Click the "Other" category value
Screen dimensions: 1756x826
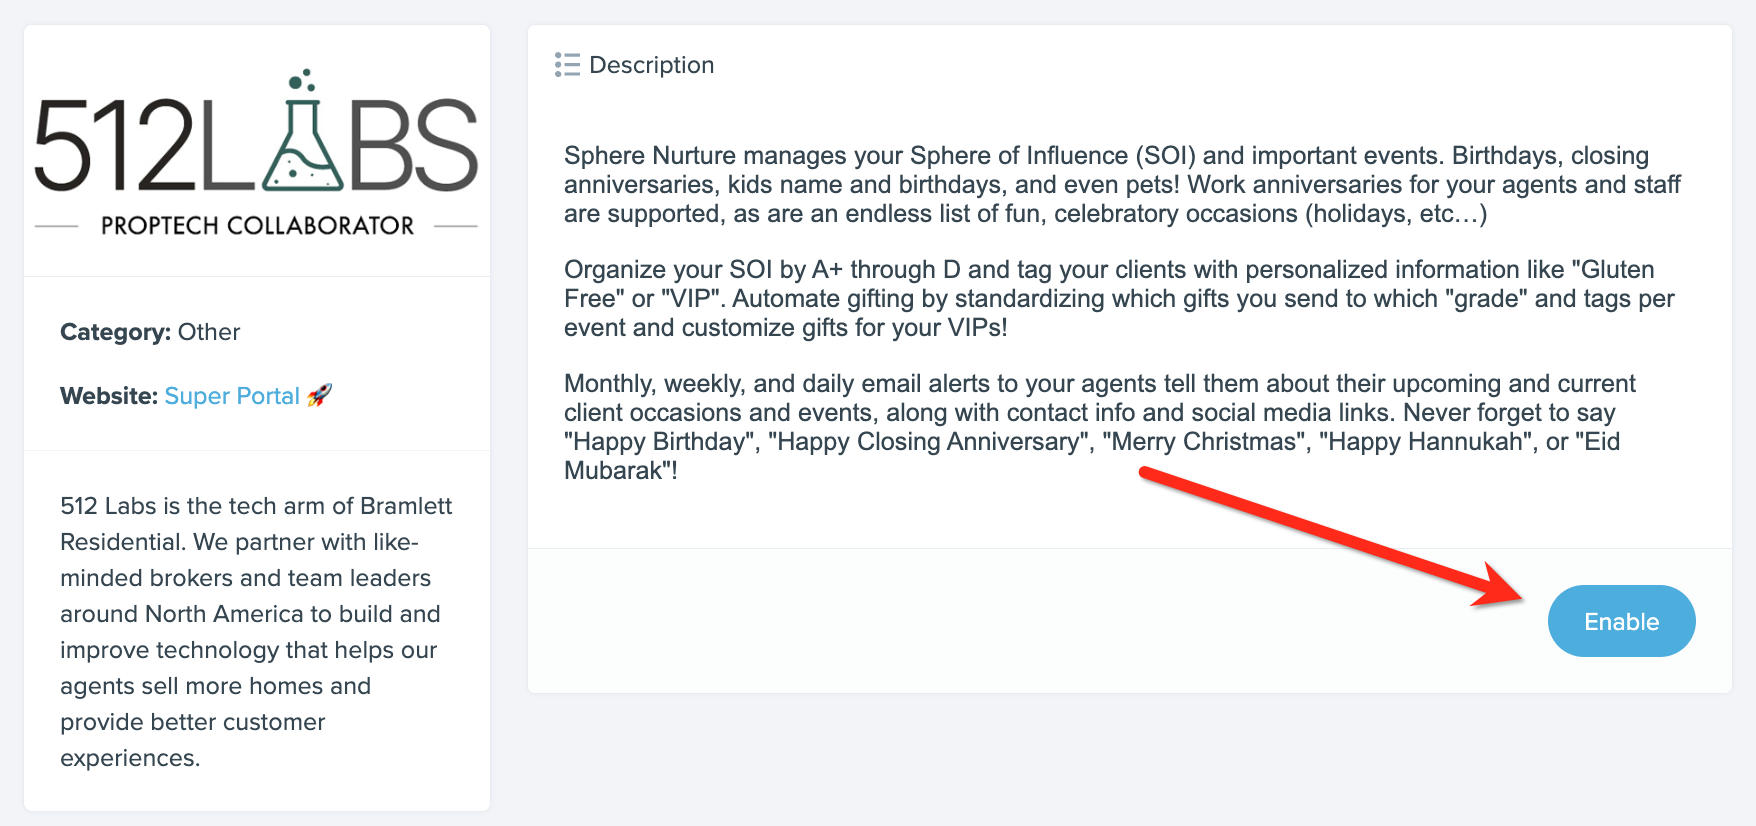pos(209,332)
